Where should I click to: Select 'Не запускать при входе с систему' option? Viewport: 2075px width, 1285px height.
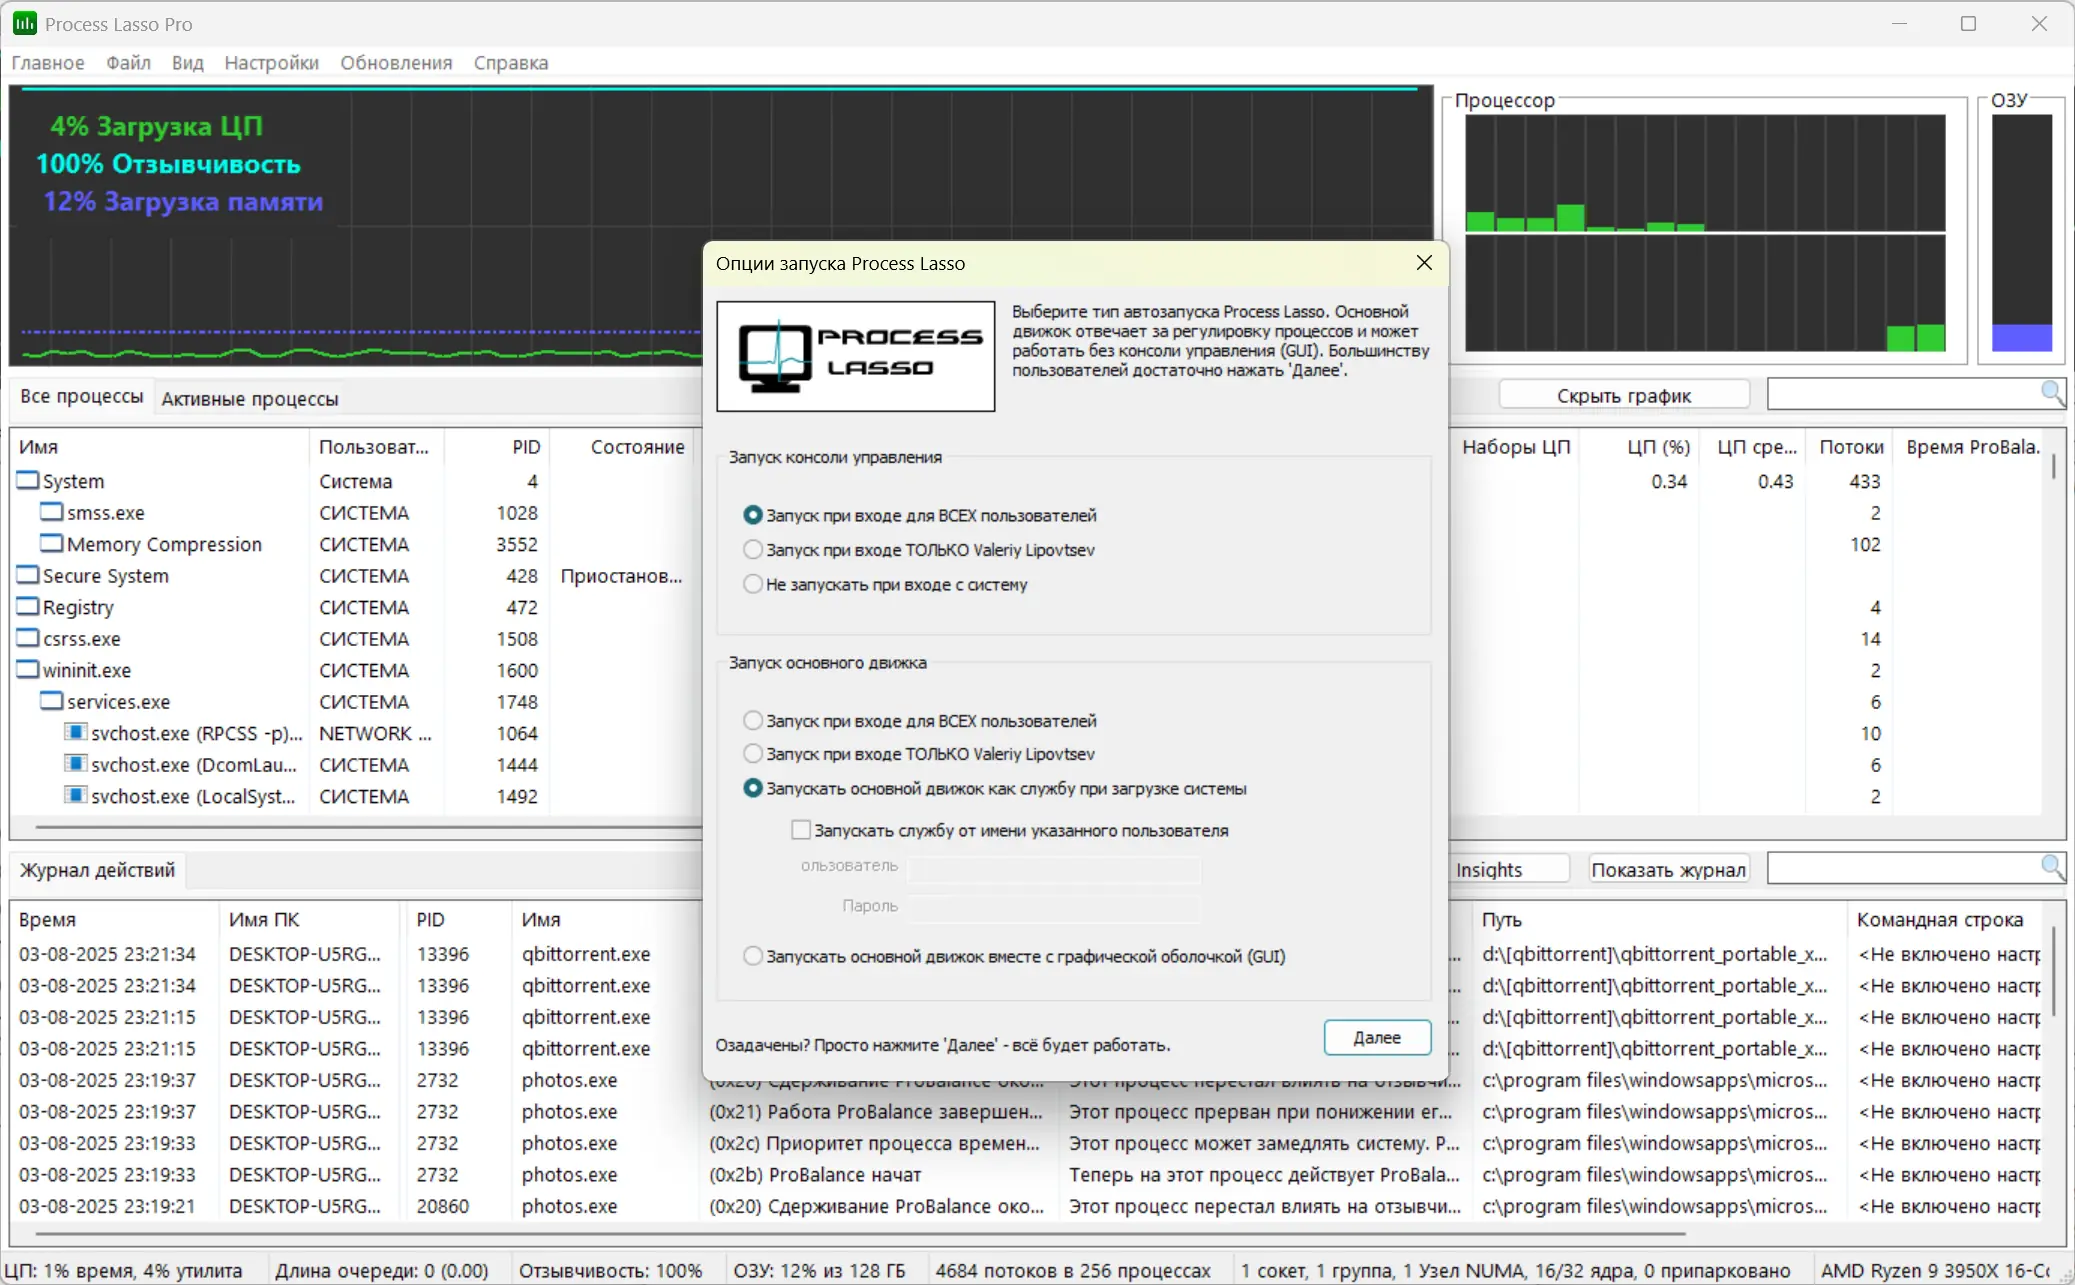tap(753, 584)
